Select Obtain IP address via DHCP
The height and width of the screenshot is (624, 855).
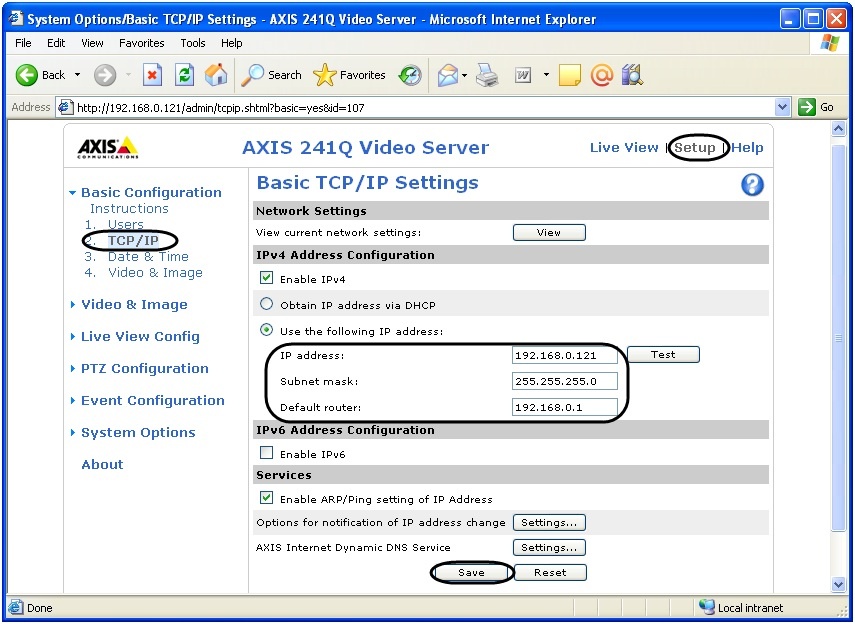click(x=266, y=305)
